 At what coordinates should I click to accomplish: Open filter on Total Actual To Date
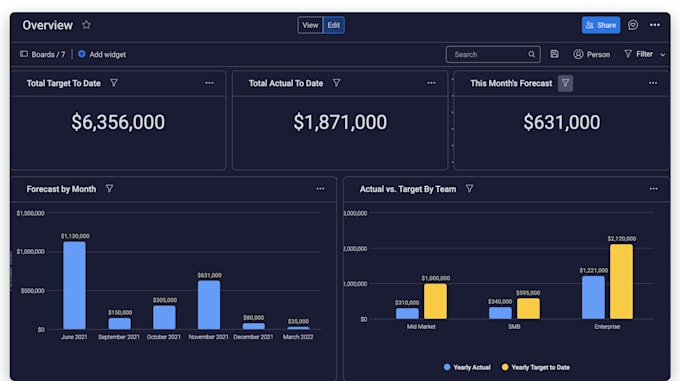[336, 83]
